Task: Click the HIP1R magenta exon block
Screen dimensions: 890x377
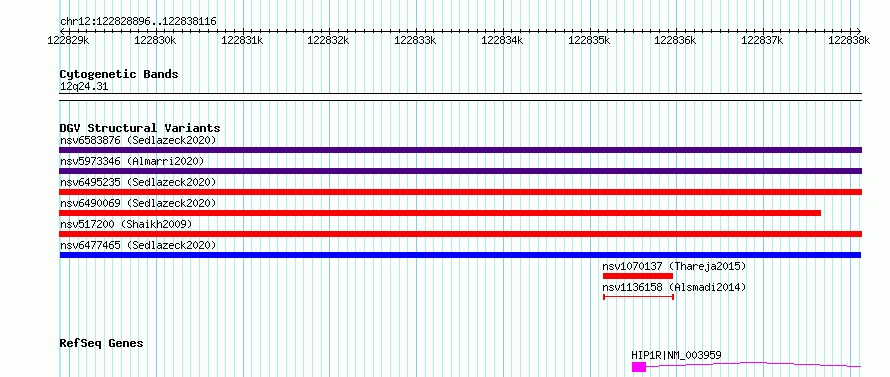Action: coord(639,367)
